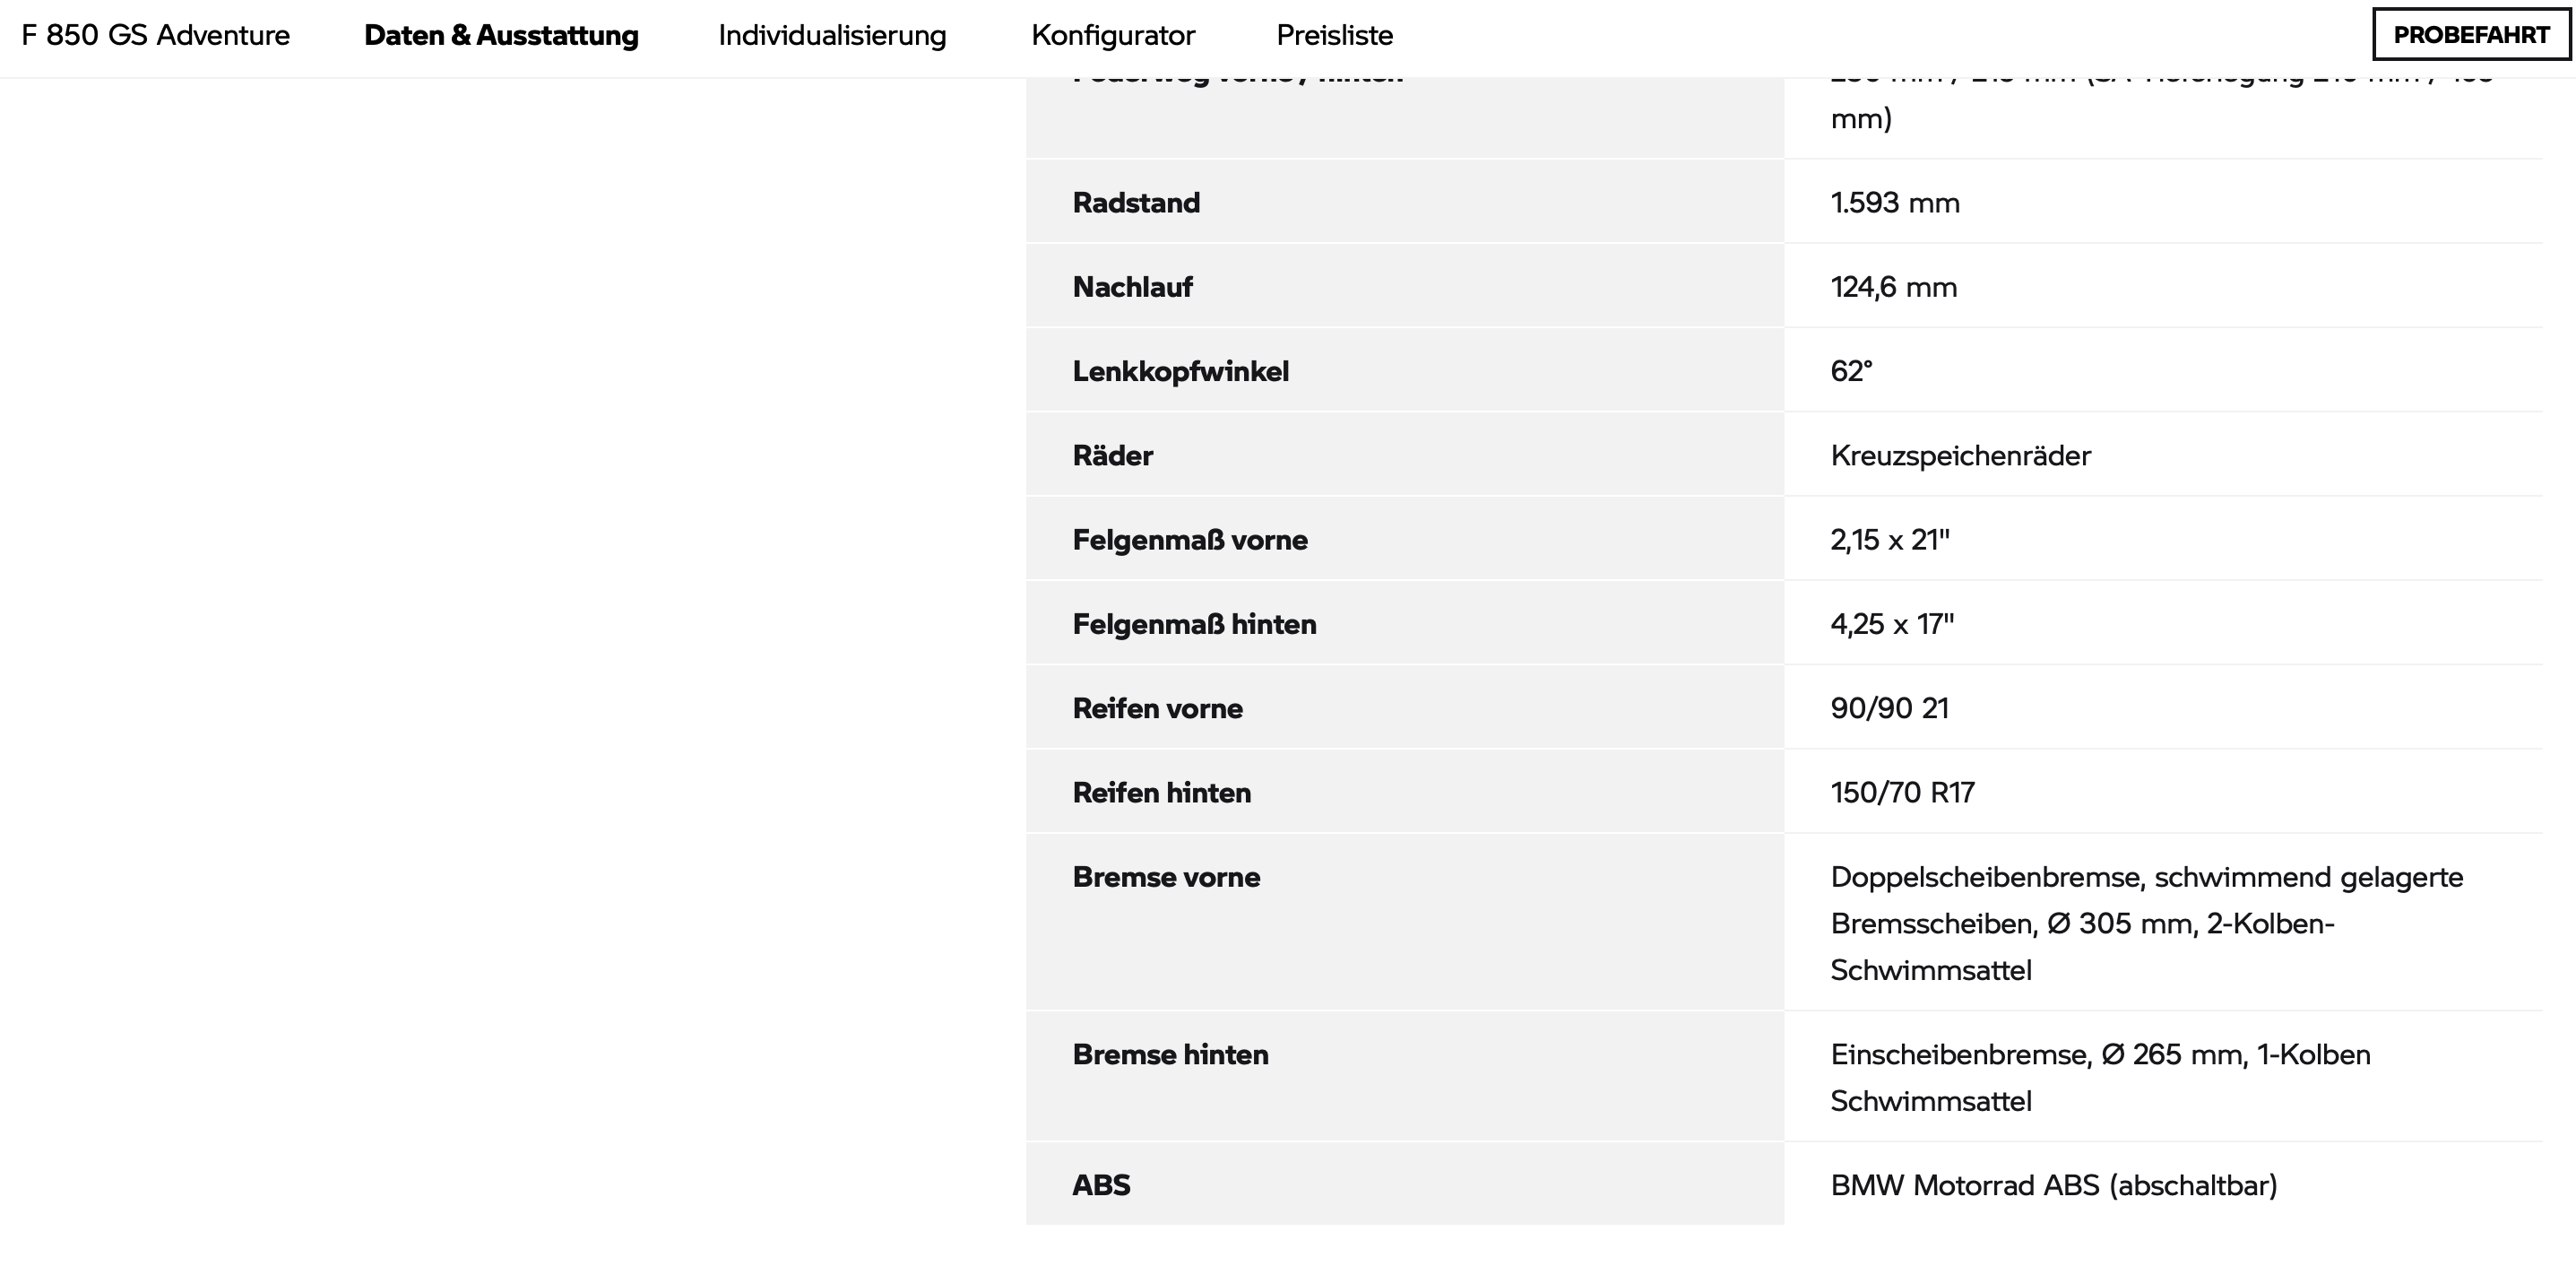
Task: Click the Bremse vorne row label
Action: tap(1166, 877)
